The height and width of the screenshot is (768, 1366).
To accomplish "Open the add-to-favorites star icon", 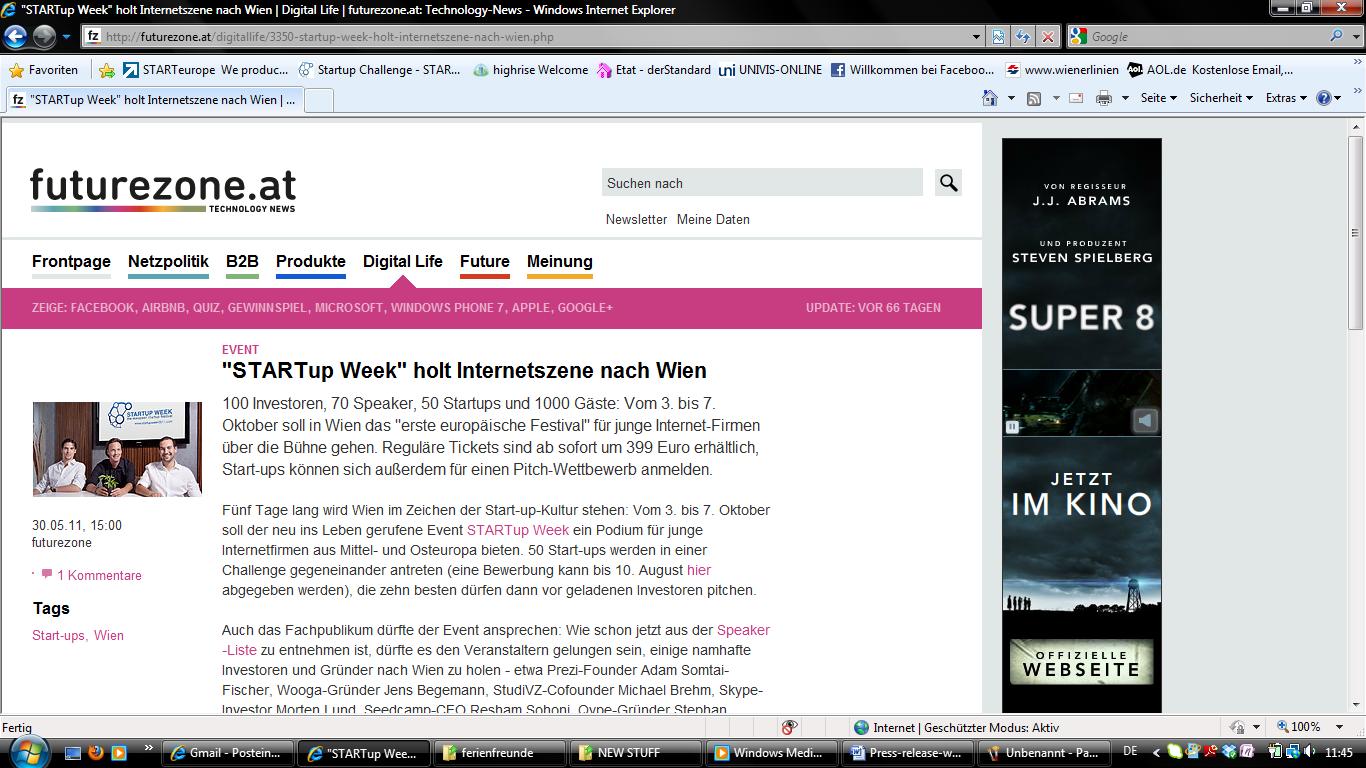I will (x=107, y=70).
